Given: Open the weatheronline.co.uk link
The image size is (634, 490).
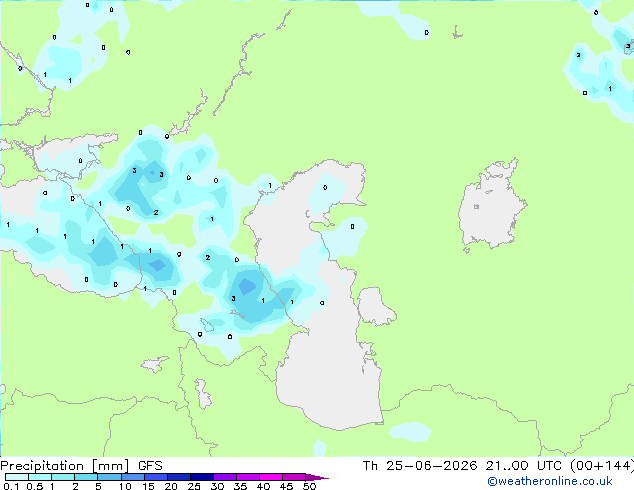Looking at the screenshot, I should point(550,481).
